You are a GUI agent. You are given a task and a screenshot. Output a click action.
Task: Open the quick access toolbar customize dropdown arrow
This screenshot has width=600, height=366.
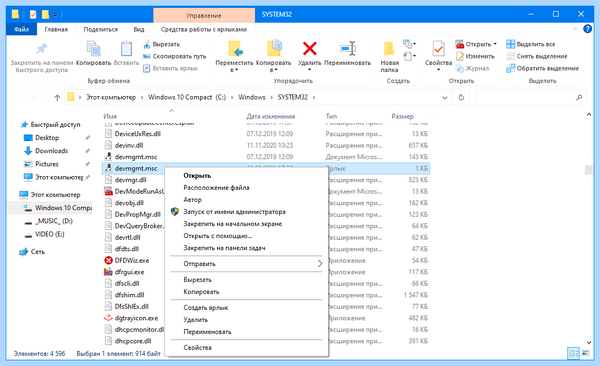click(55, 15)
